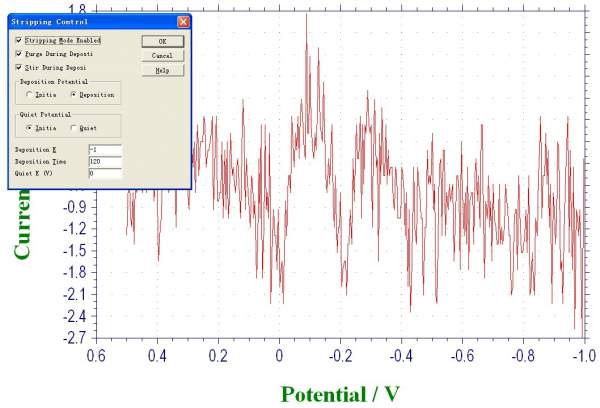
Task: Click the -0.8 potential axis label
Action: pyautogui.click(x=523, y=356)
